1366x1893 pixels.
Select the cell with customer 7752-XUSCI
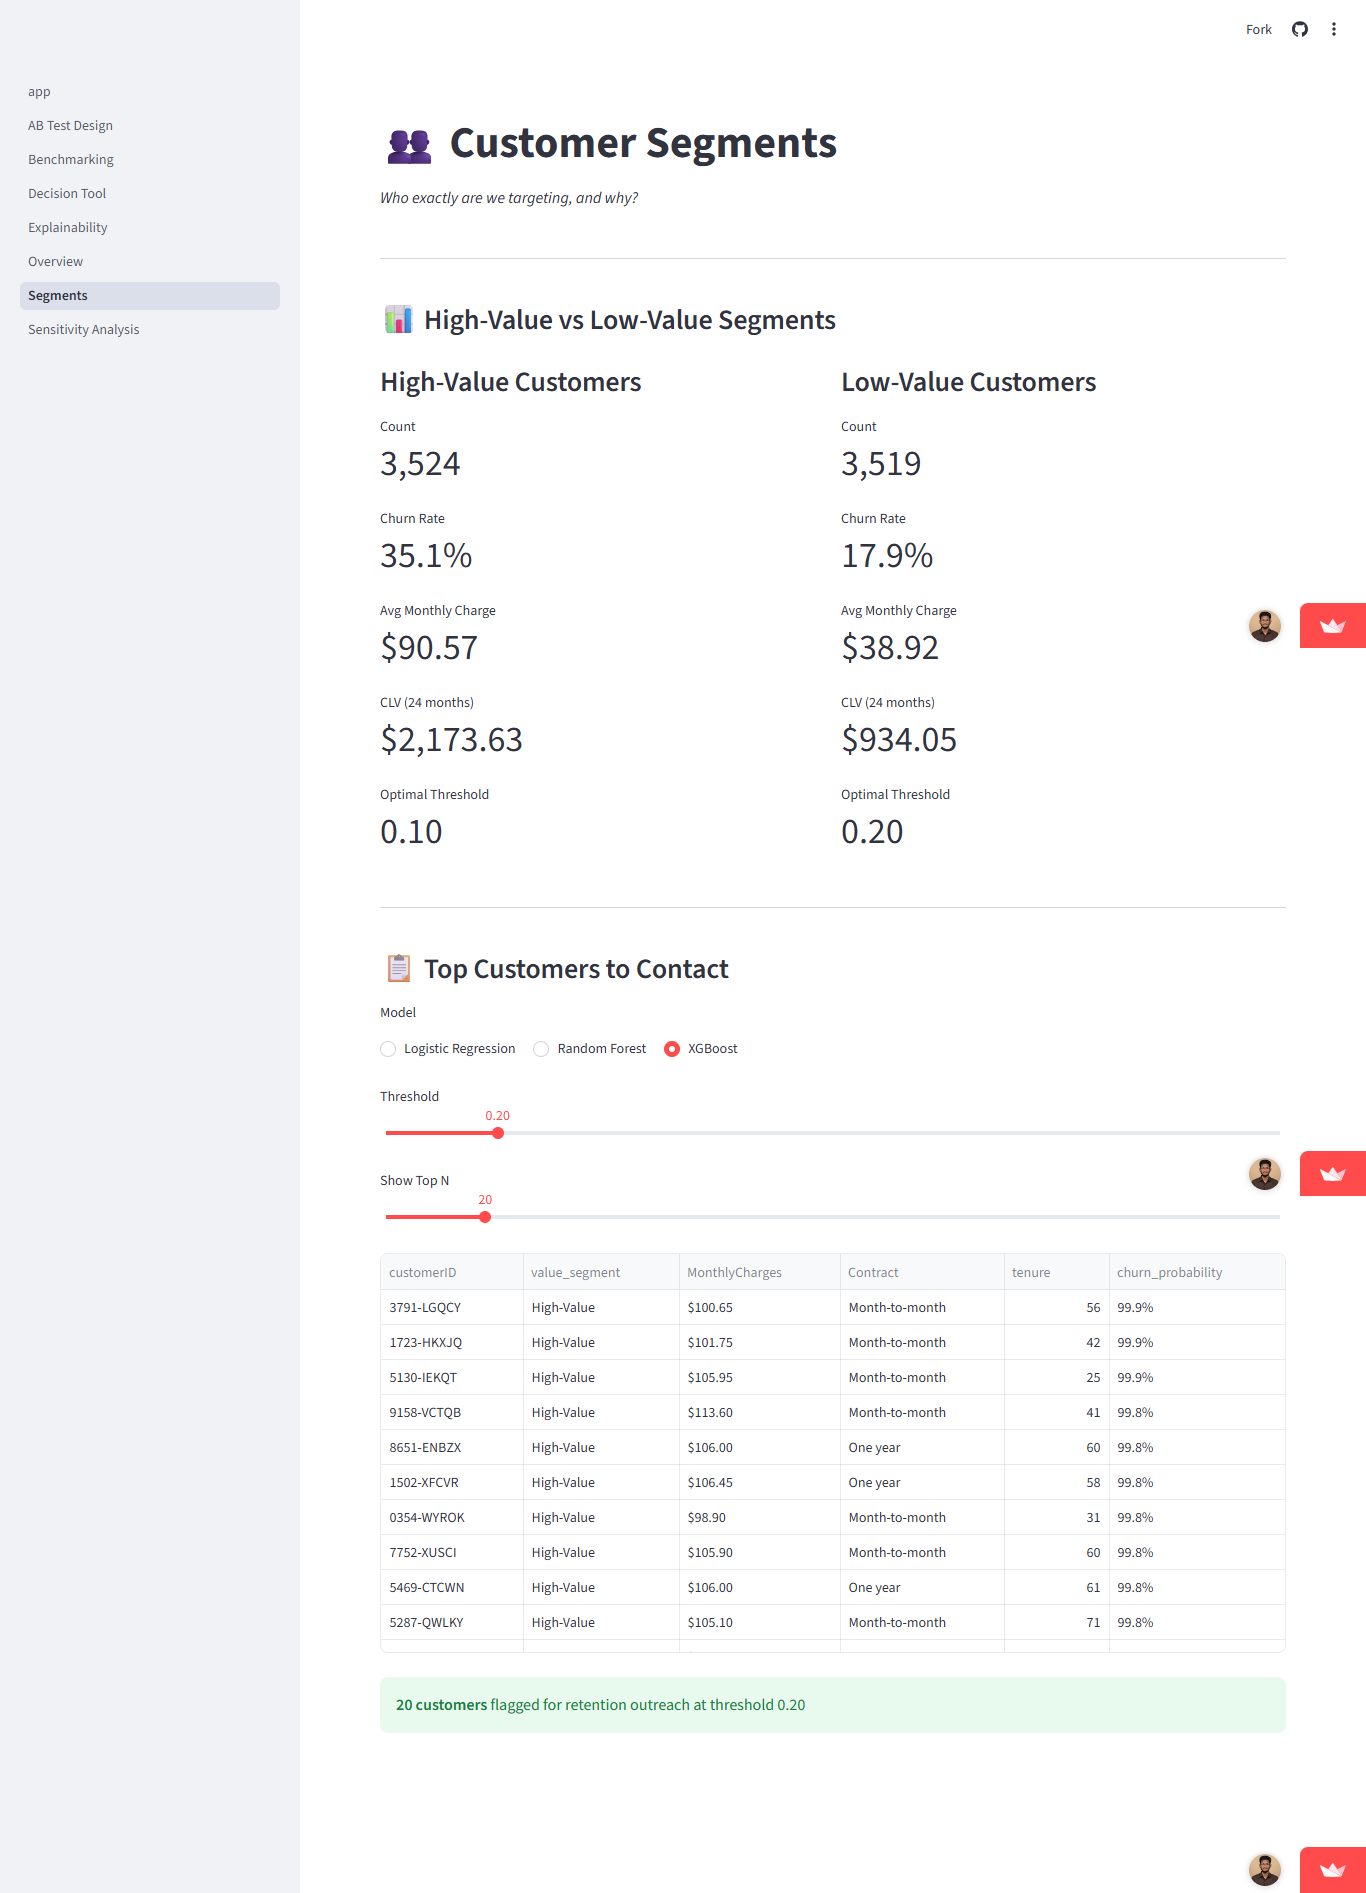point(452,1553)
